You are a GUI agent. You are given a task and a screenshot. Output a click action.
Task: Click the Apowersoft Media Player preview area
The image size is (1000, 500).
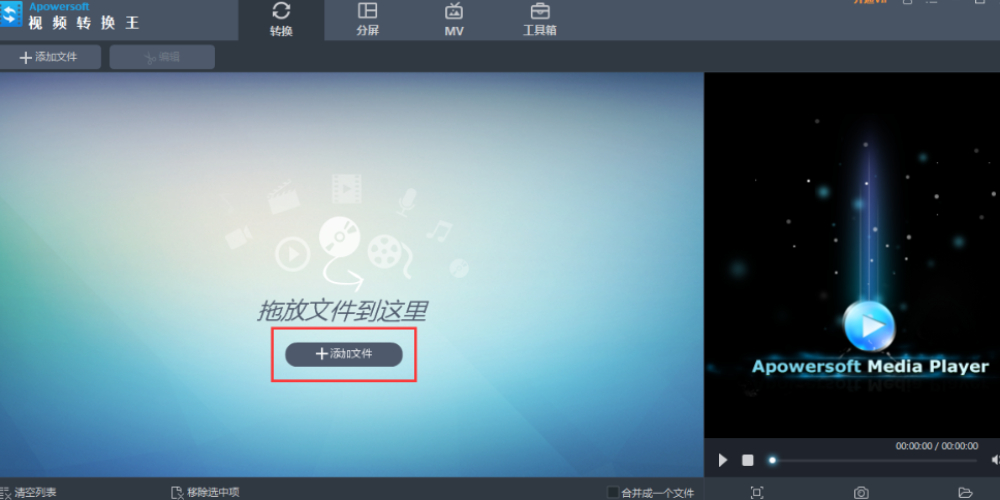pyautogui.click(x=852, y=255)
